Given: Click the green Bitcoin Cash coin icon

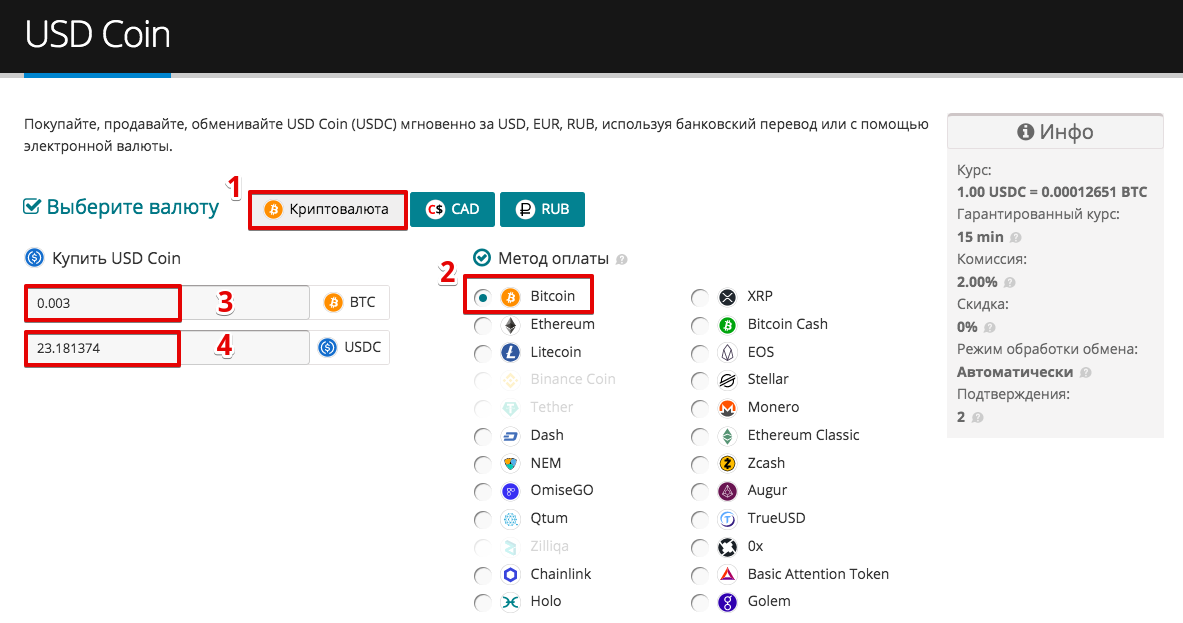Looking at the screenshot, I should pos(727,325).
